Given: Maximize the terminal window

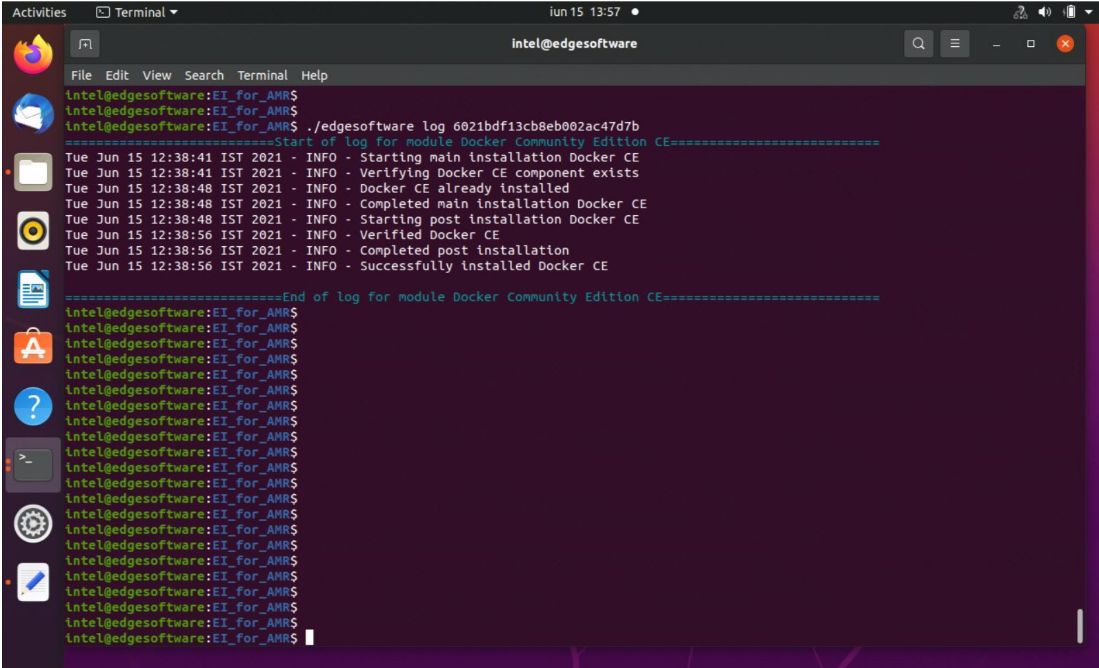Looking at the screenshot, I should [1030, 43].
